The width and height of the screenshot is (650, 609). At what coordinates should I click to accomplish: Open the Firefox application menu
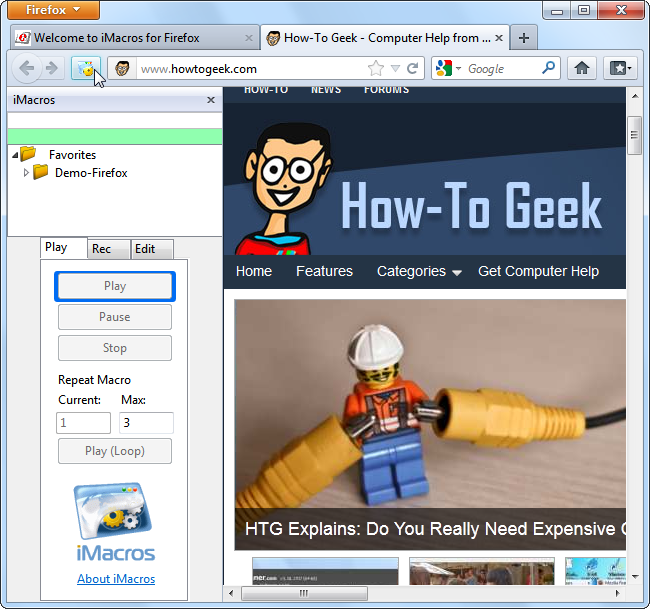pyautogui.click(x=53, y=10)
